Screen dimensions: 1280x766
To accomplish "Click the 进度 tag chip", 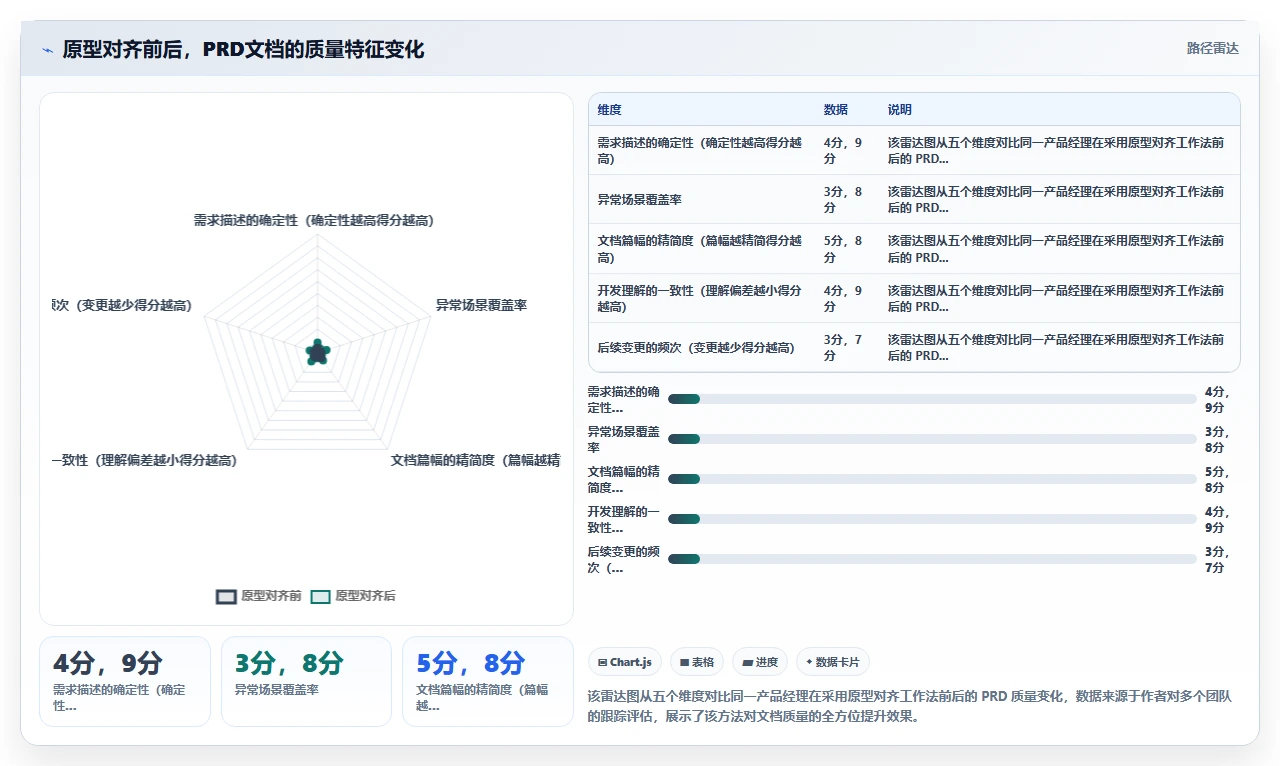I will [x=760, y=662].
